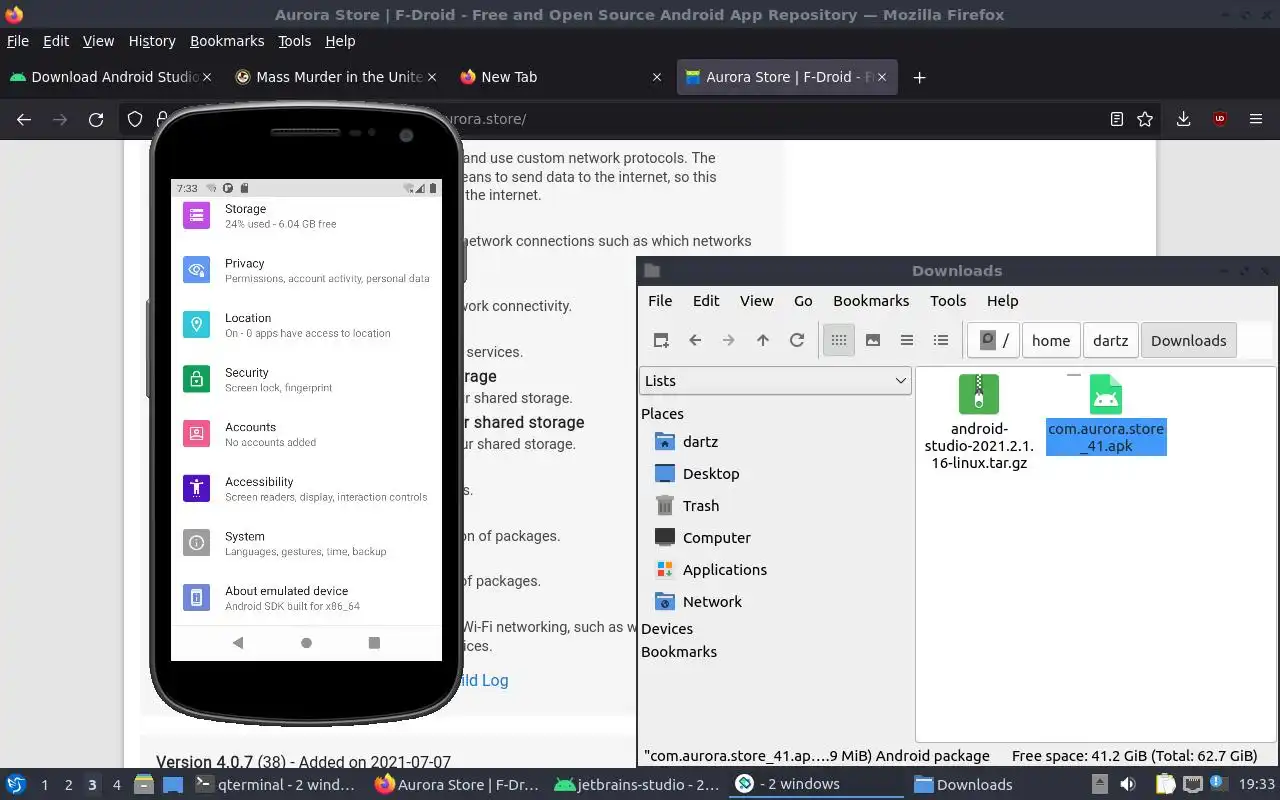Viewport: 1280px width, 800px height.
Task: Open Firefox History menu
Action: (x=152, y=41)
